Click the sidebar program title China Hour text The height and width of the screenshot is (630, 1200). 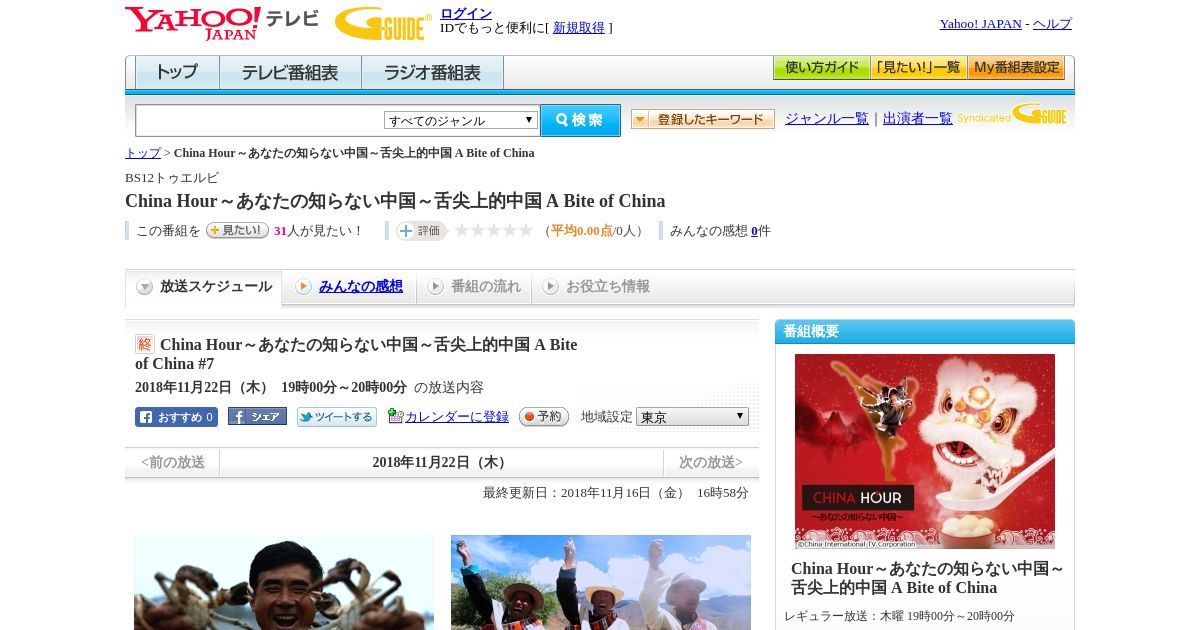(928, 578)
